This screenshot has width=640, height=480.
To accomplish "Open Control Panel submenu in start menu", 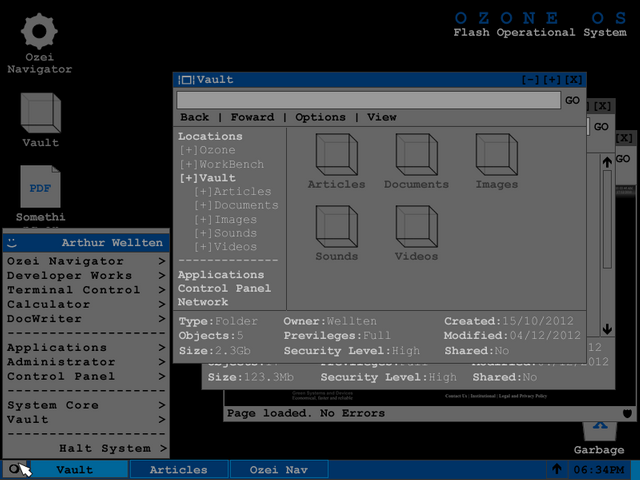I will (86, 376).
